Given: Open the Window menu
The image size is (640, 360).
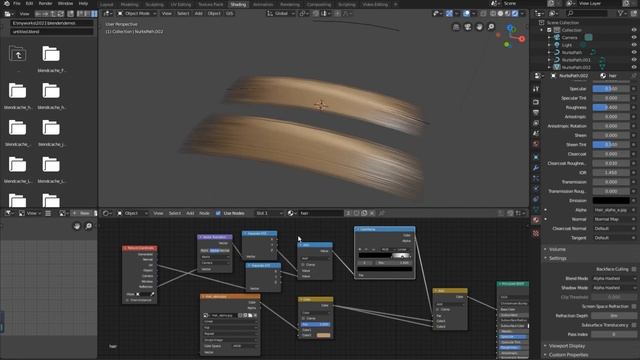Looking at the screenshot, I should (x=65, y=3).
